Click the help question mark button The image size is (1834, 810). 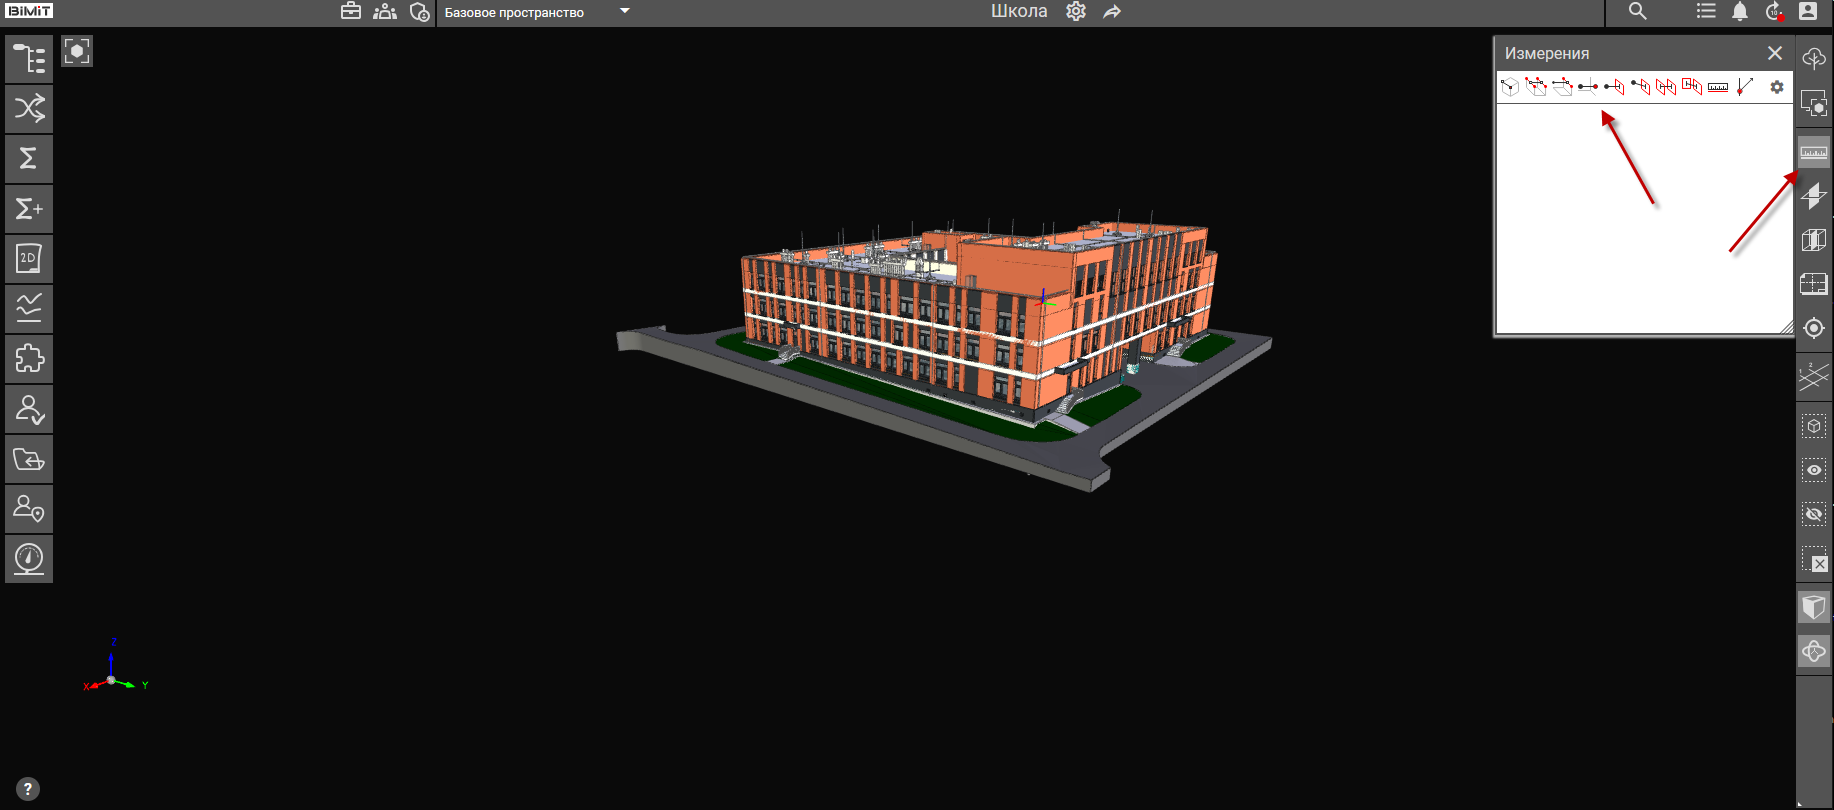[28, 789]
